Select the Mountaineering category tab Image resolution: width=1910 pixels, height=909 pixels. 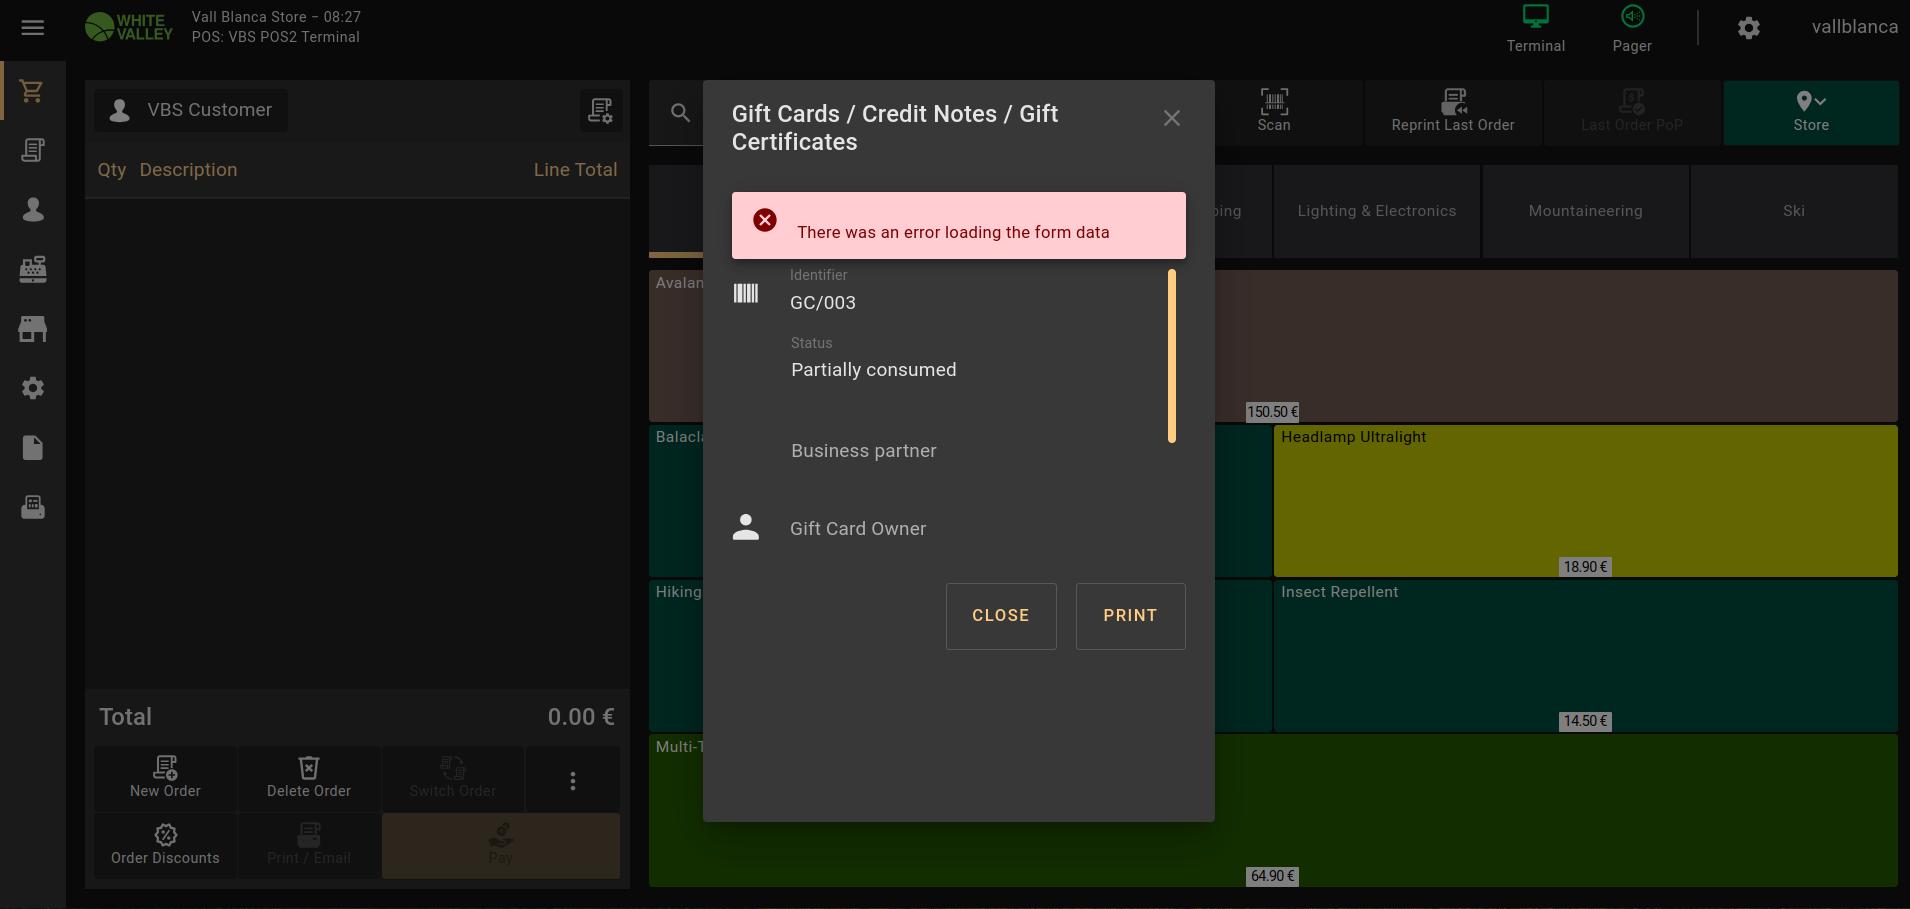coord(1585,211)
